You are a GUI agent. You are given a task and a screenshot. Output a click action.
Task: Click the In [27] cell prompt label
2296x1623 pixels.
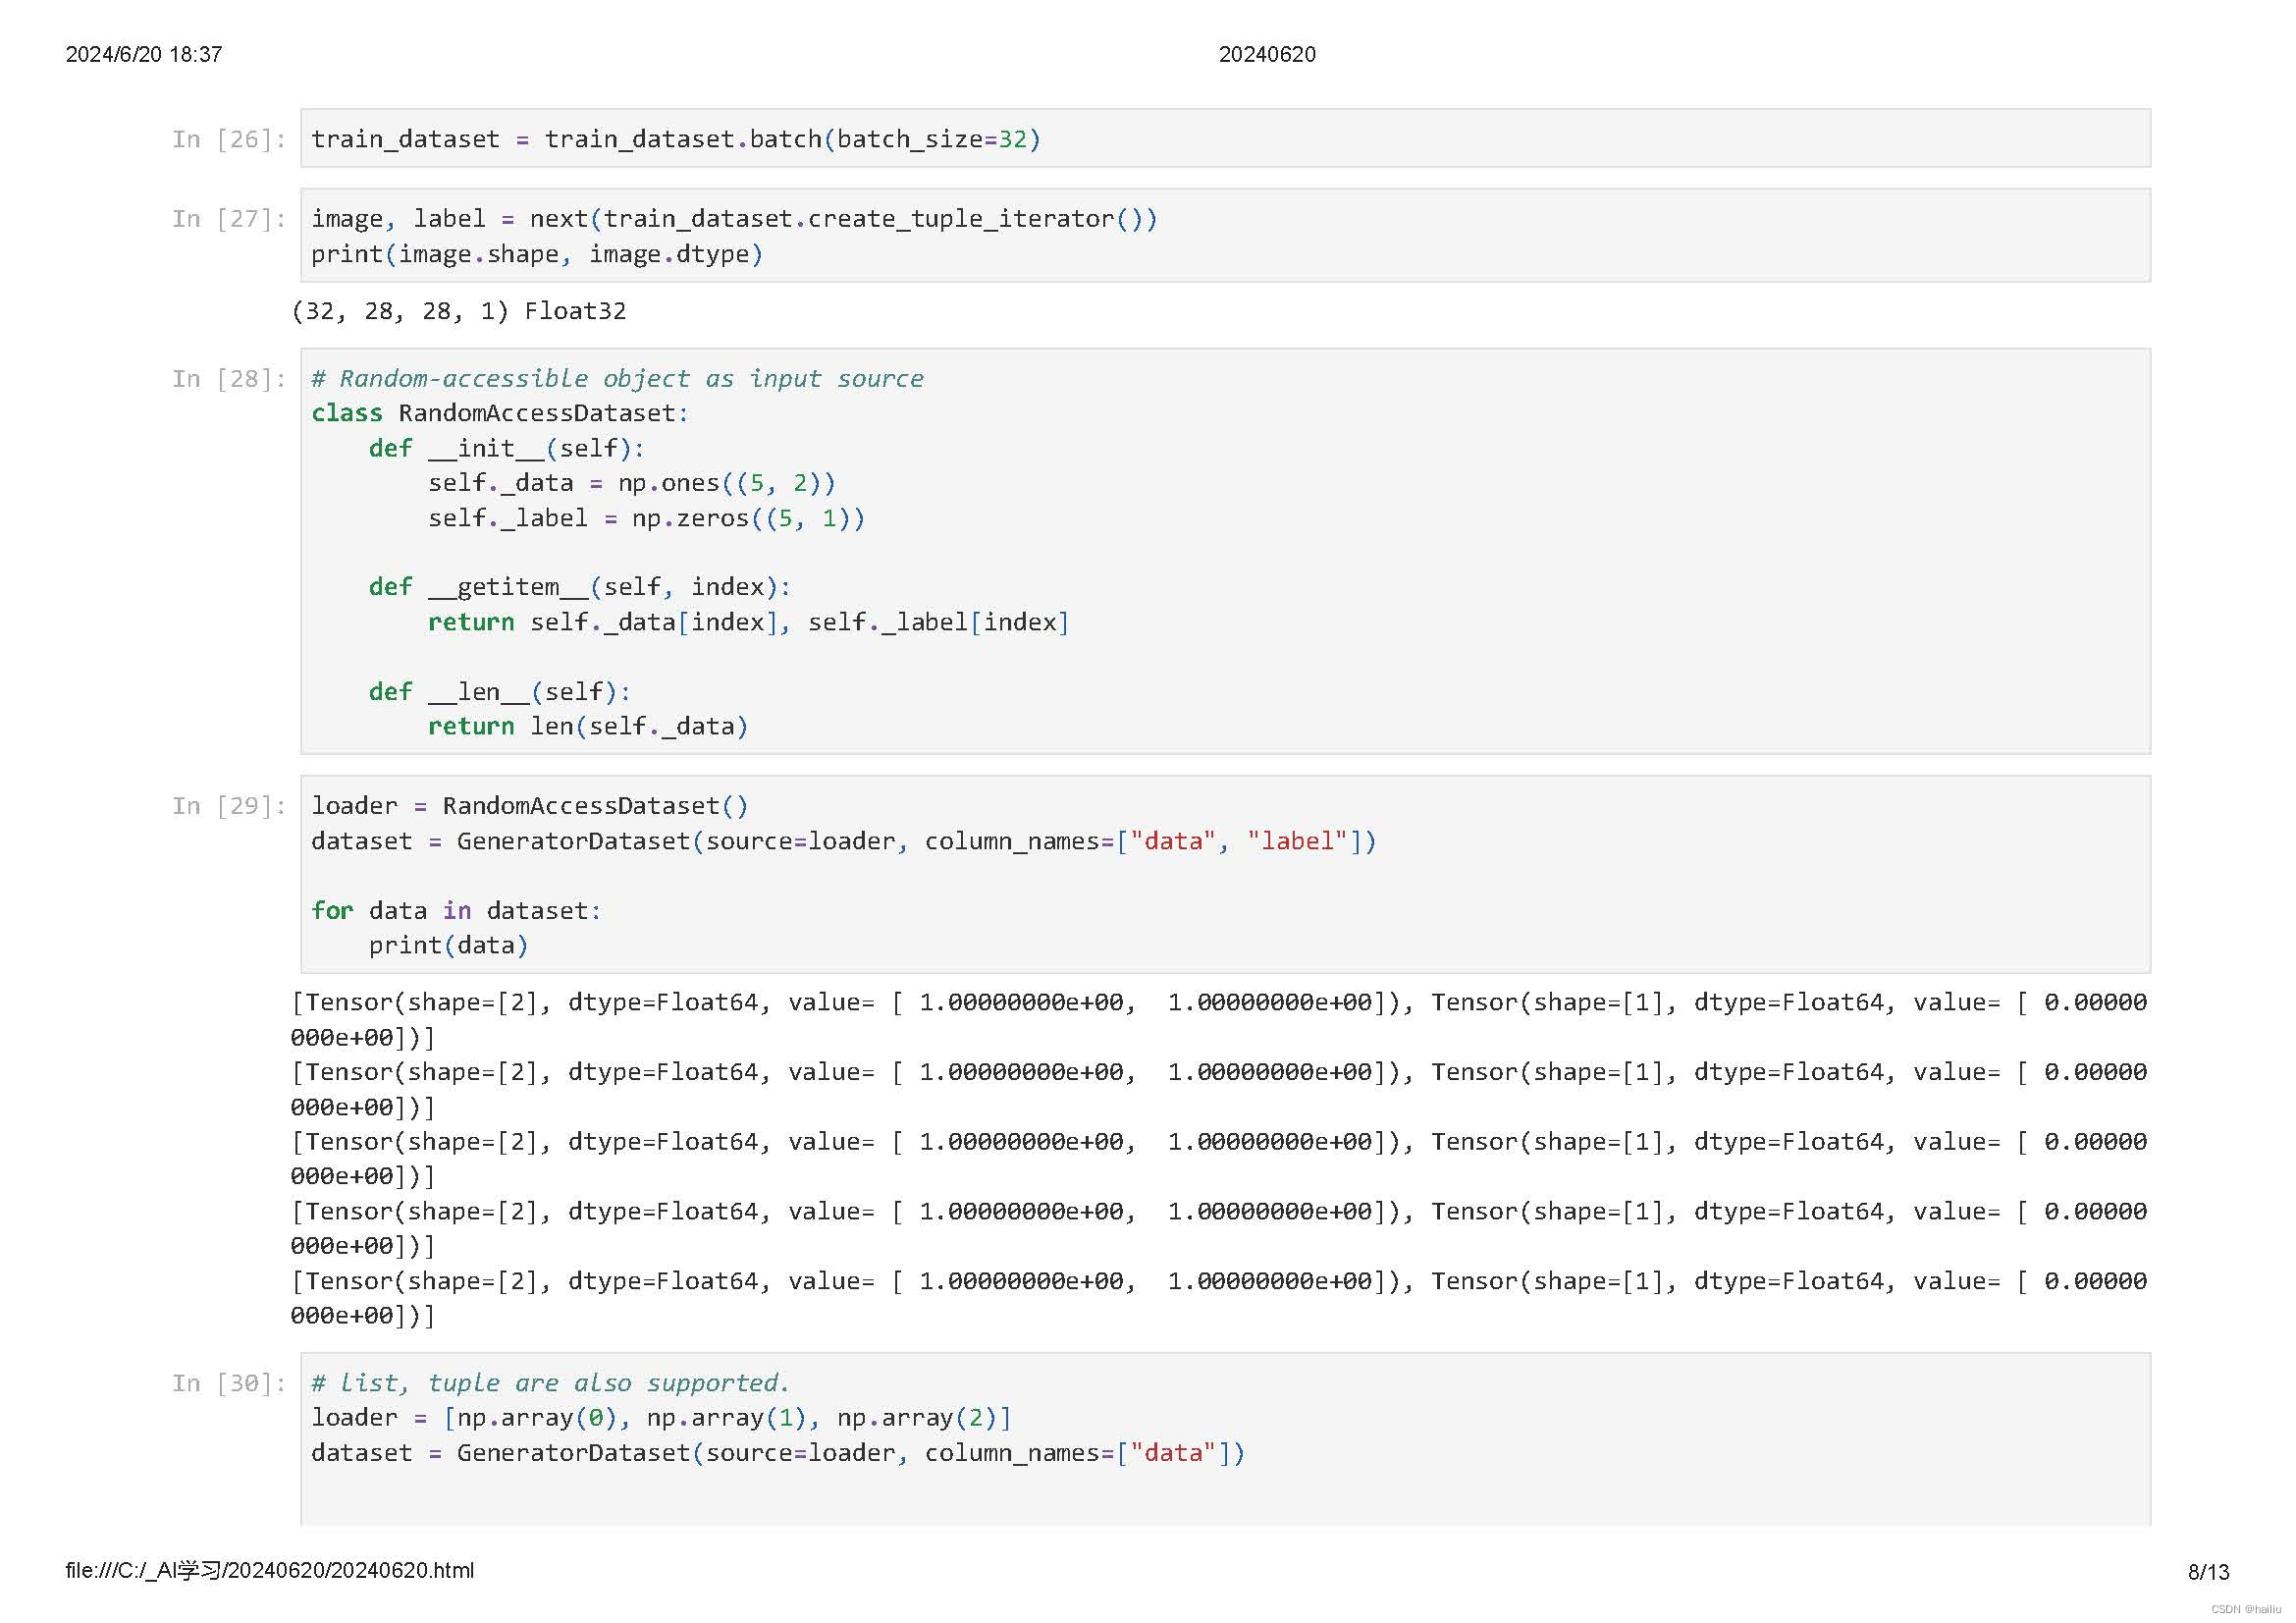228,219
